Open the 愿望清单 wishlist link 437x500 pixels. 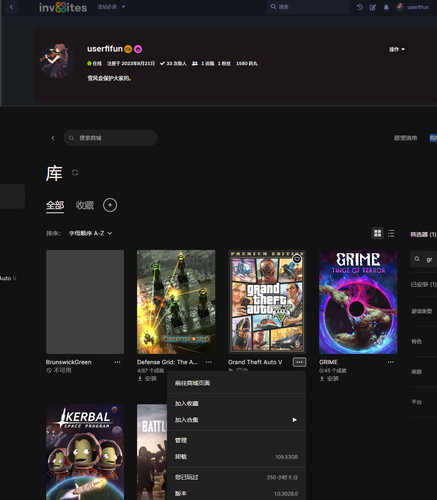405,138
